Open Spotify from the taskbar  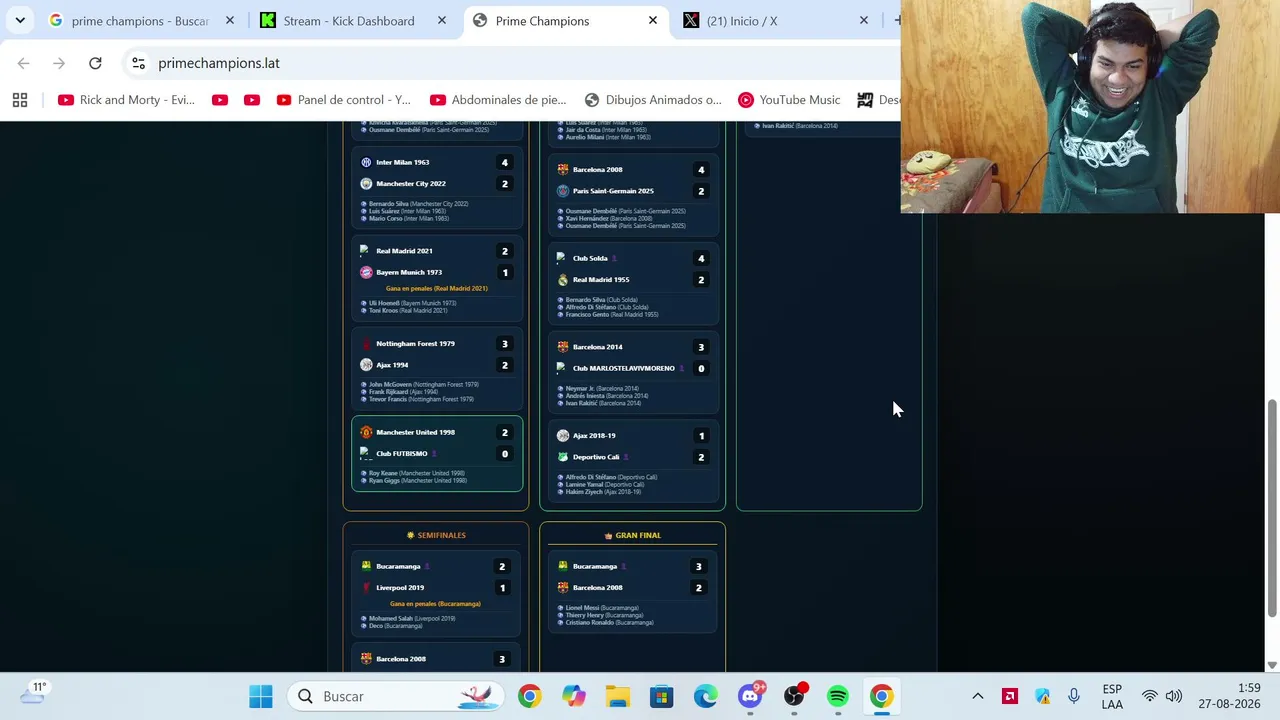pos(838,696)
